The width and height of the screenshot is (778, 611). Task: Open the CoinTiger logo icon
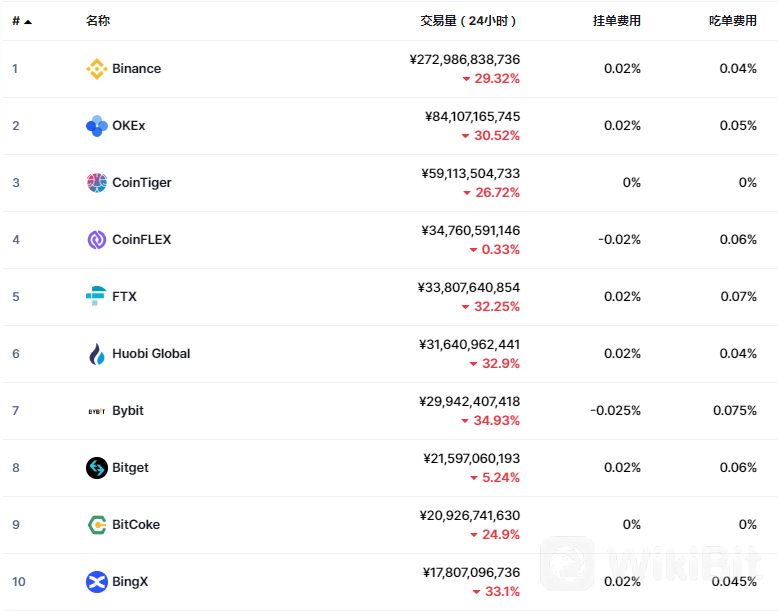point(97,183)
